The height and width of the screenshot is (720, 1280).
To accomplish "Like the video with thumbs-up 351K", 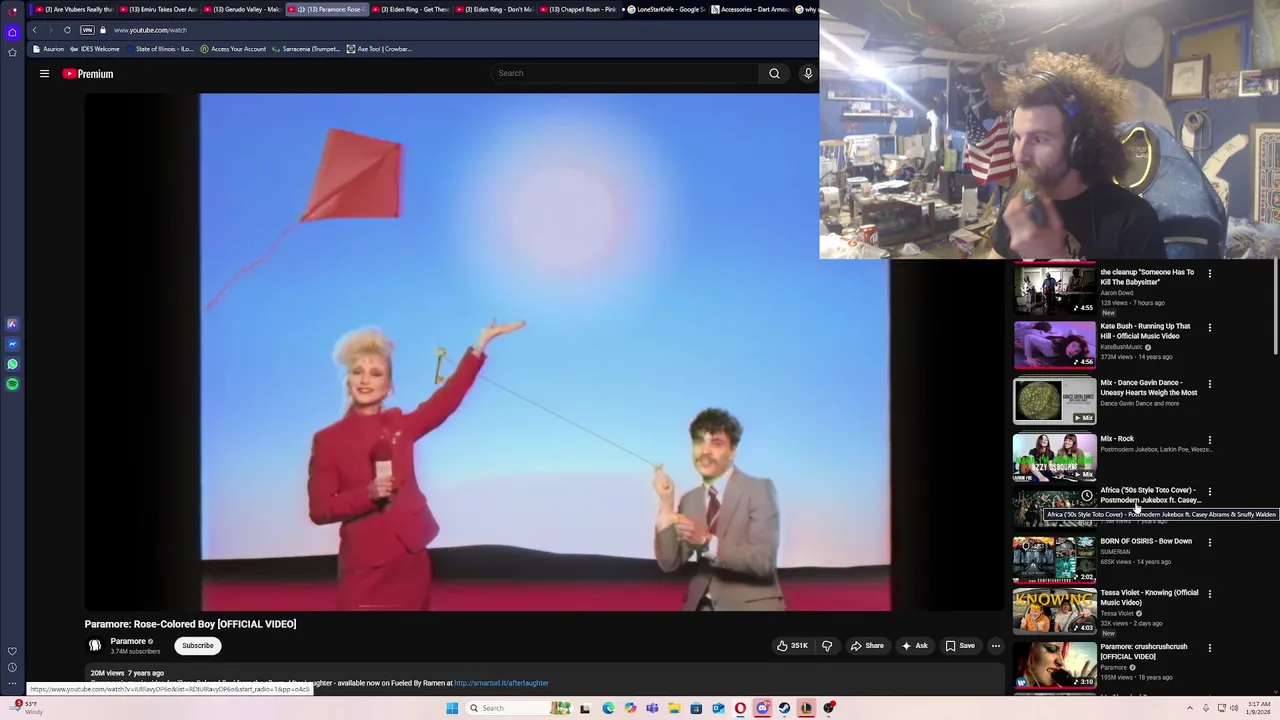I will 792,646.
